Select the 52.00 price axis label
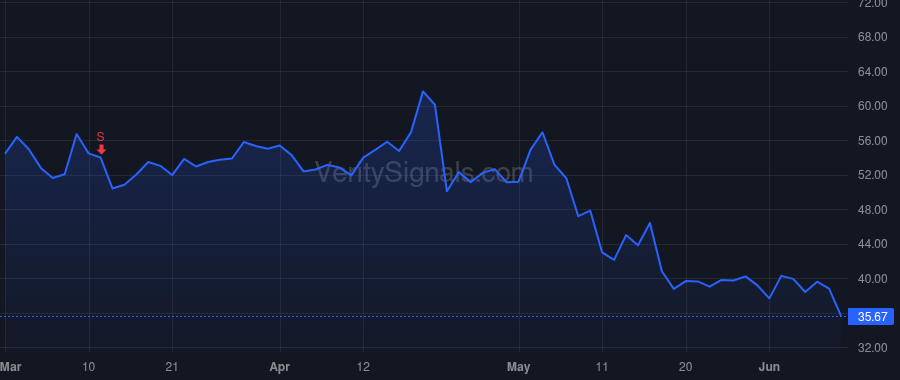 [x=872, y=175]
